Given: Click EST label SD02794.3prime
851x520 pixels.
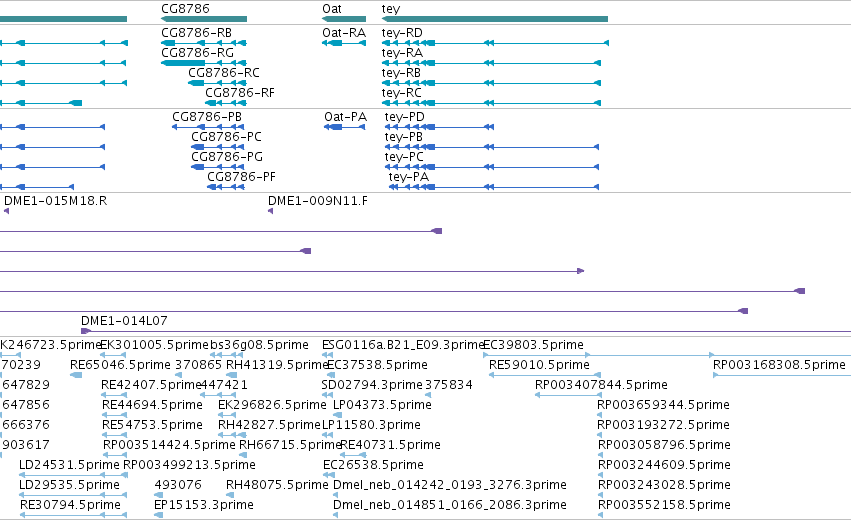Looking at the screenshot, I should click(x=372, y=385).
